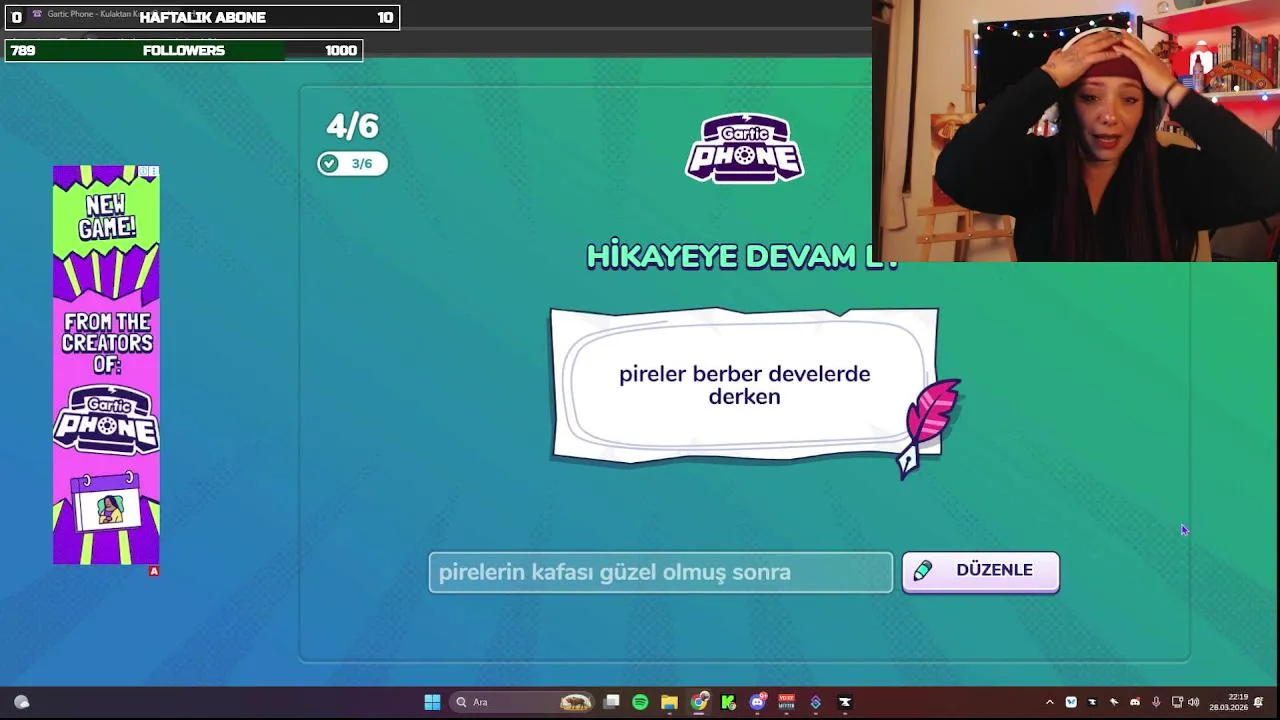1280x720 pixels.
Task: Open notification center bell icon
Action: click(1259, 702)
